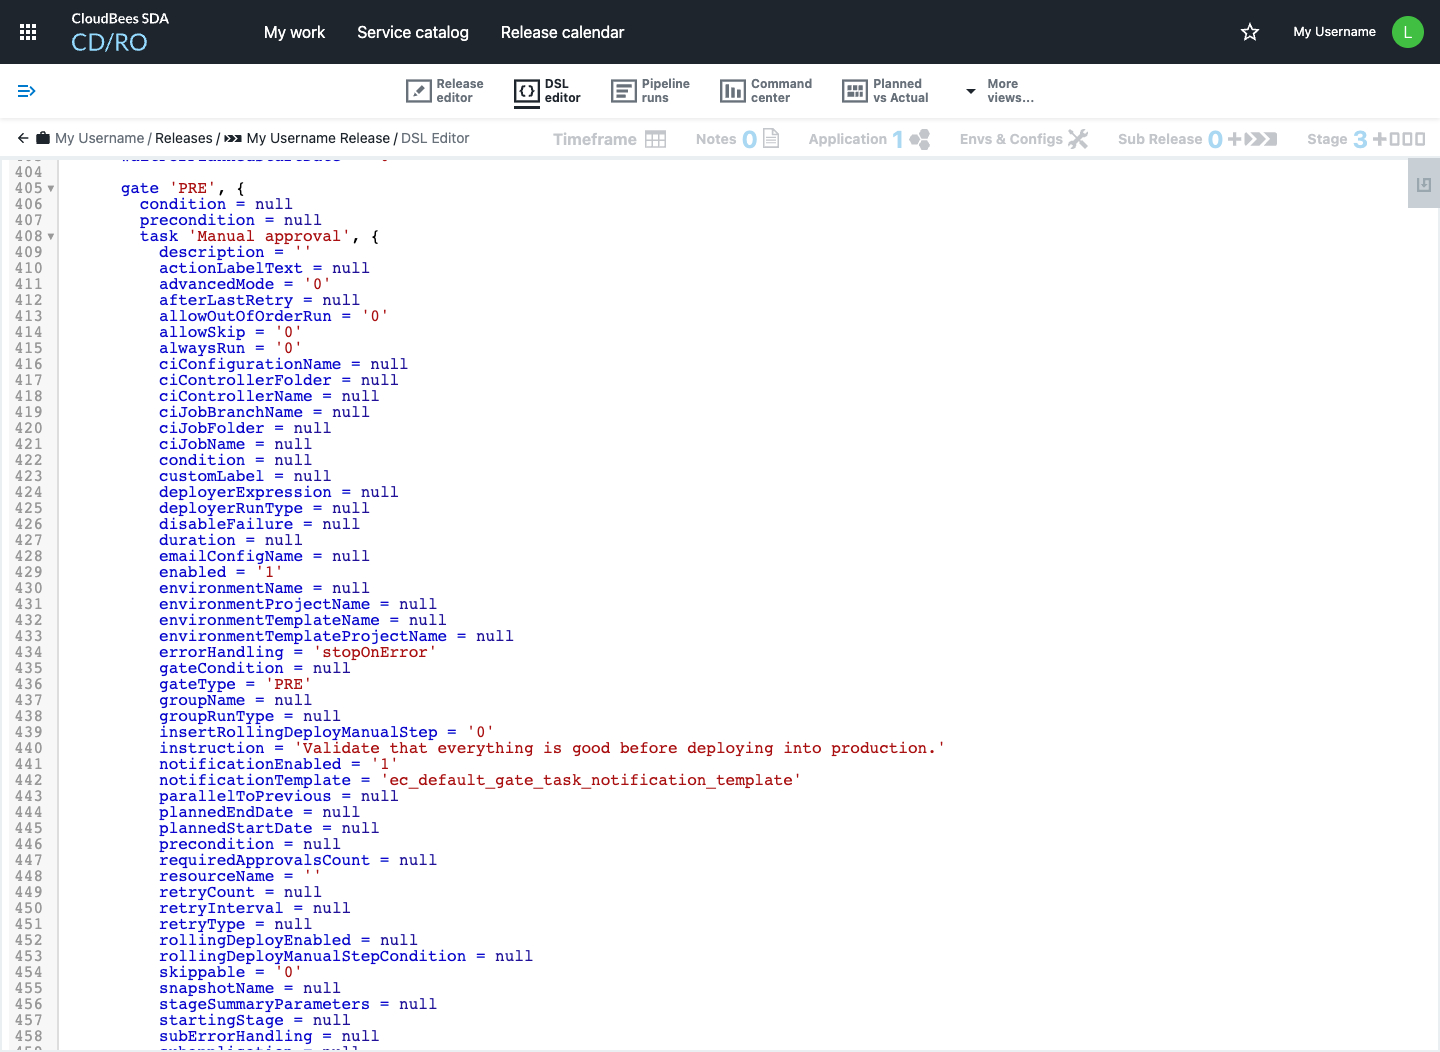Click the 'gateType' code line
Screen dimensions: 1440x1052
click(x=235, y=684)
